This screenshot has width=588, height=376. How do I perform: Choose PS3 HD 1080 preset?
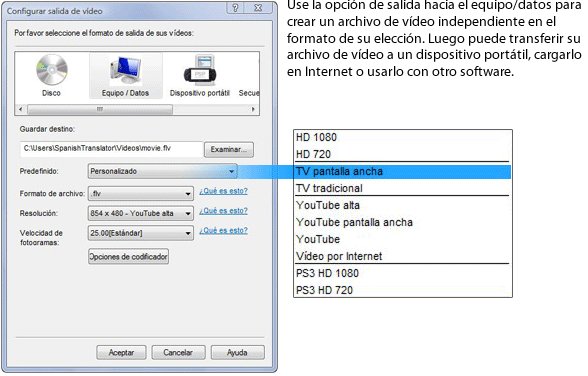[402, 273]
